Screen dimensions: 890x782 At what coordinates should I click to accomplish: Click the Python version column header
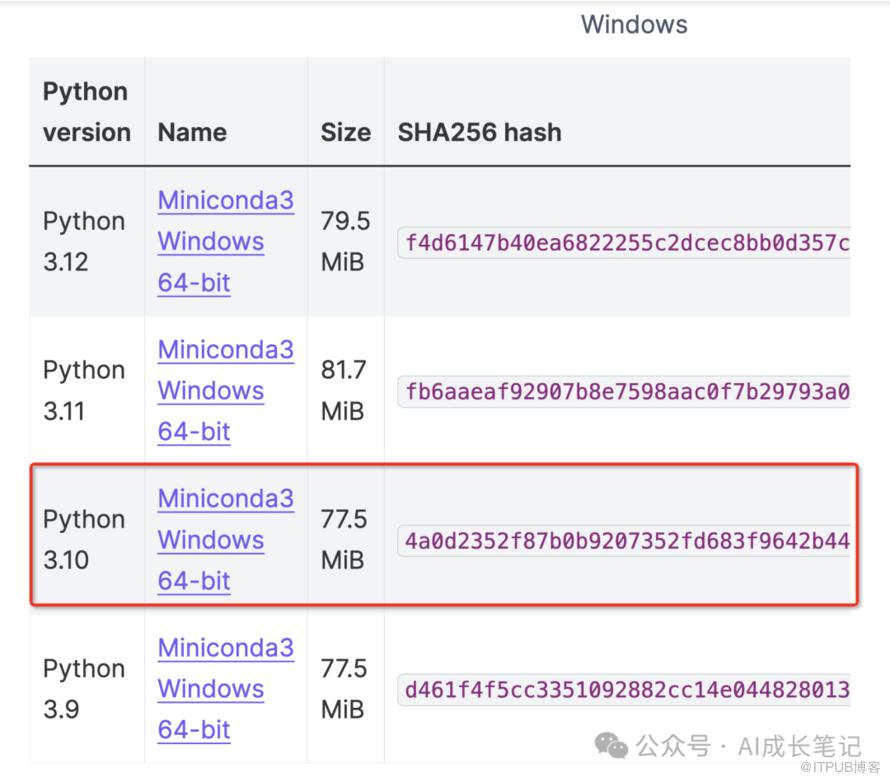86,112
